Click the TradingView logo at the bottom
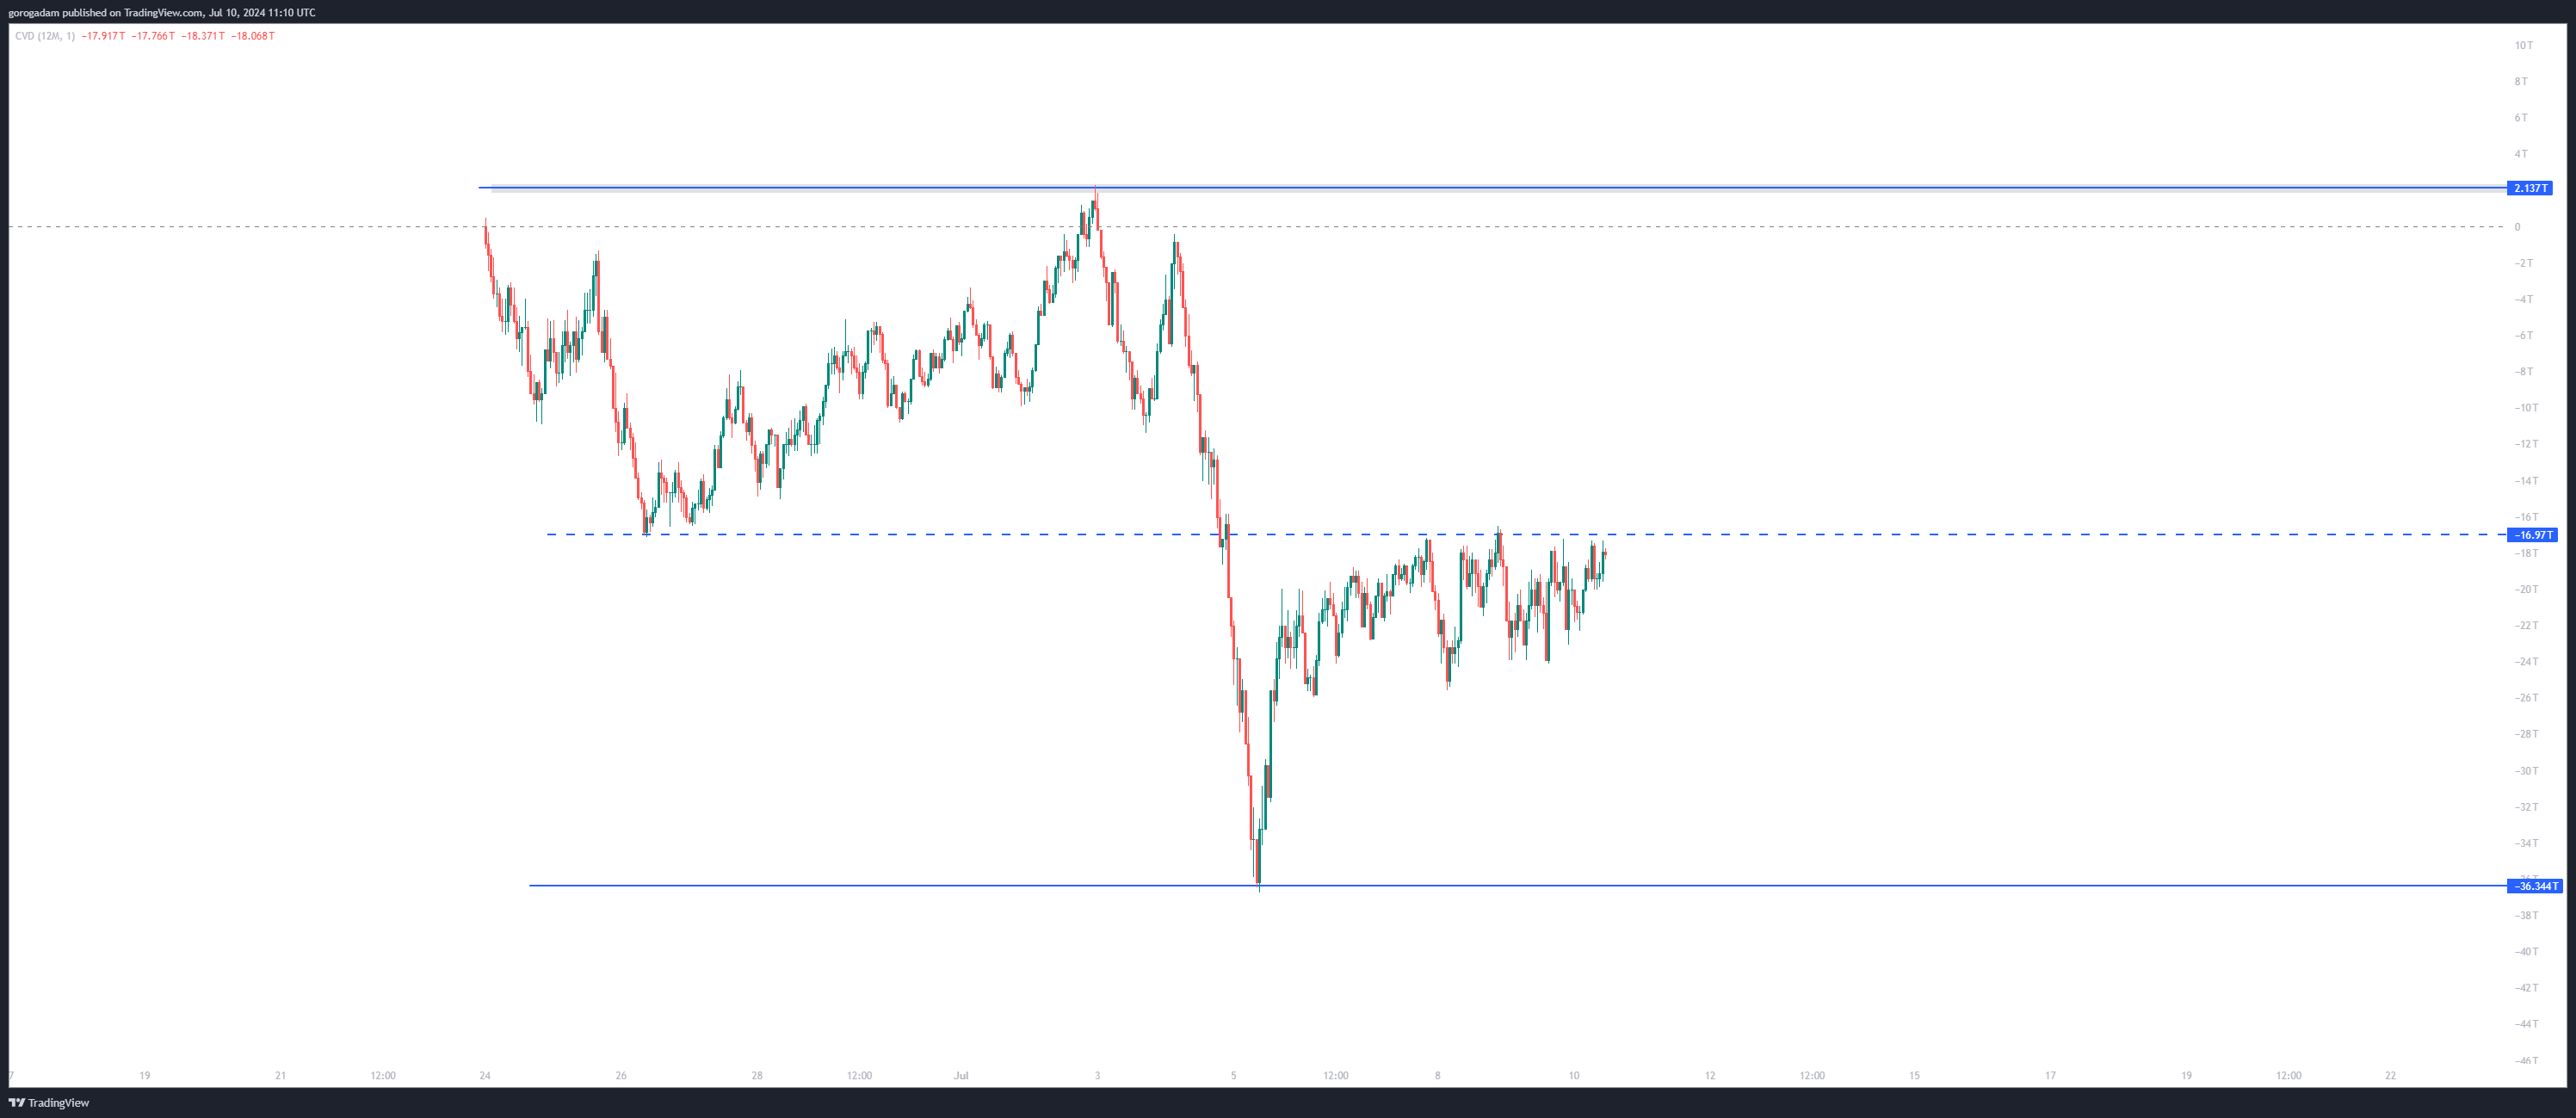 tap(49, 1103)
